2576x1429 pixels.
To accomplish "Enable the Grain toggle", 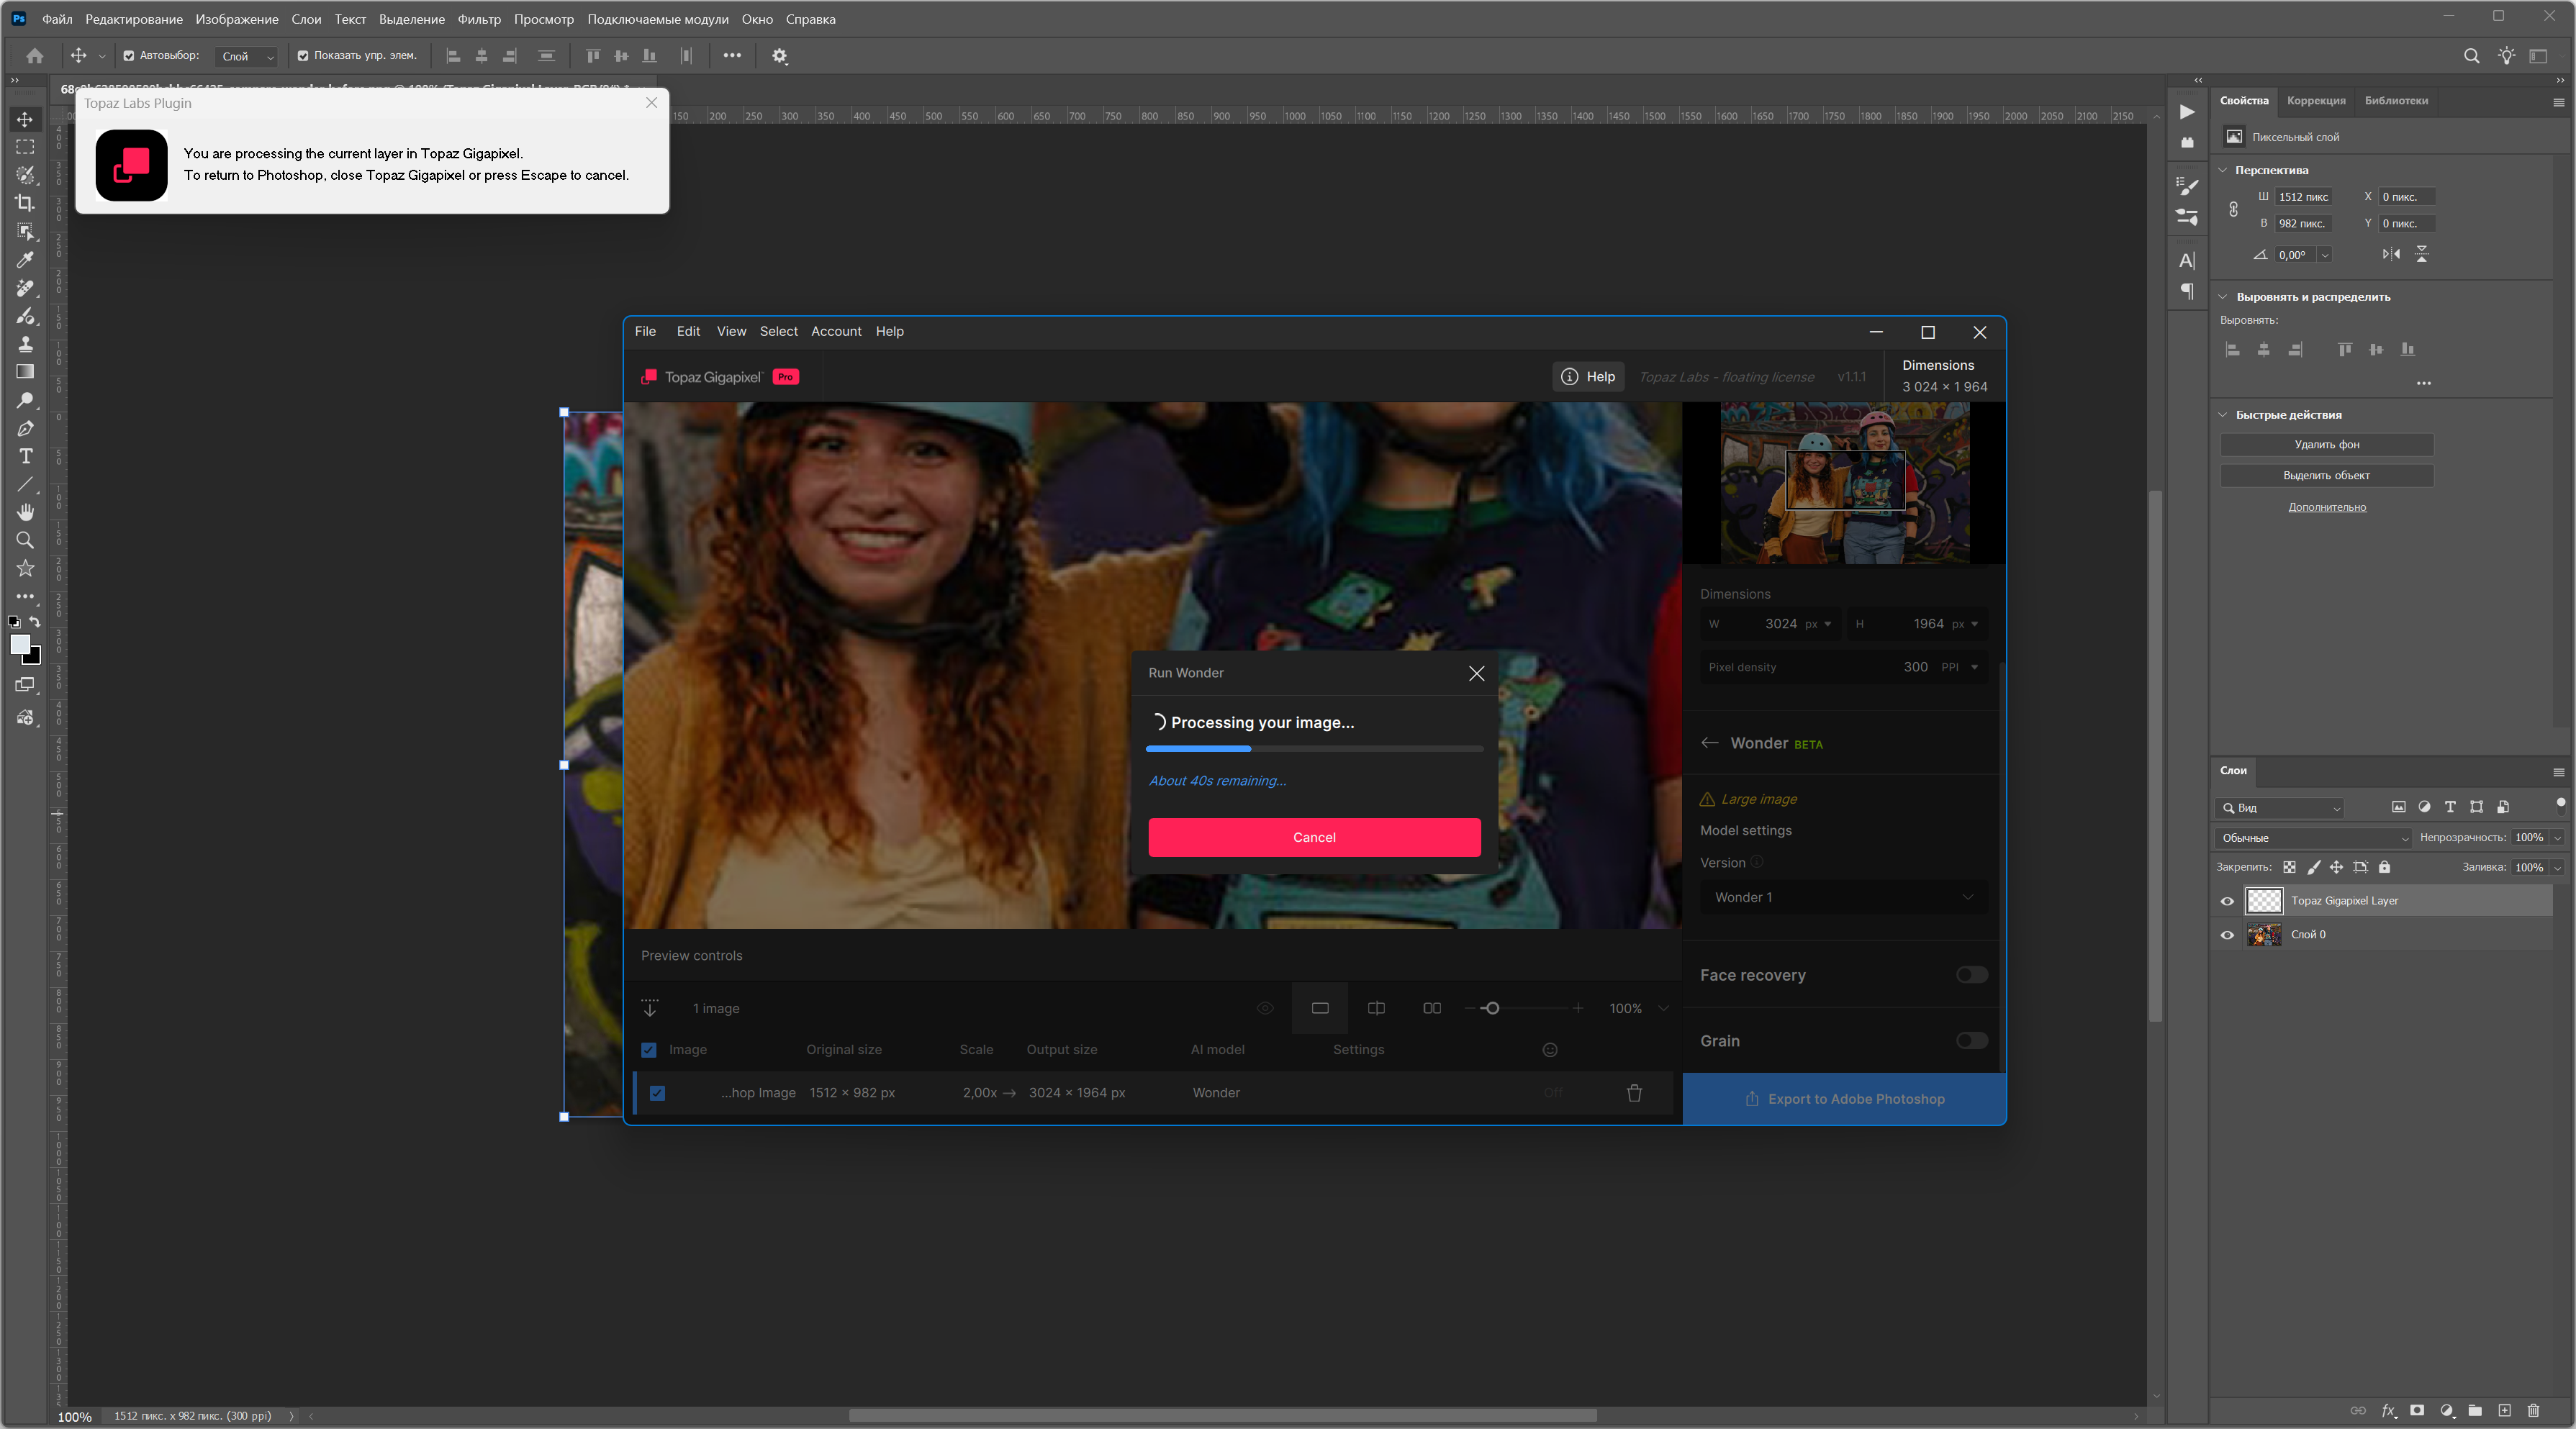I will click(x=1971, y=1041).
